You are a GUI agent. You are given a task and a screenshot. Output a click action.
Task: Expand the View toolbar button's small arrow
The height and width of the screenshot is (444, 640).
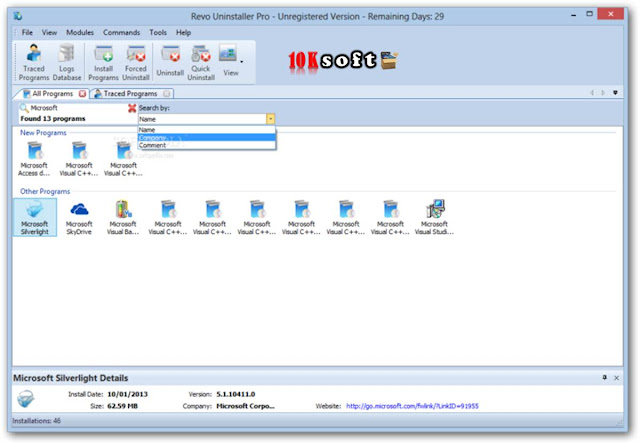[242, 62]
